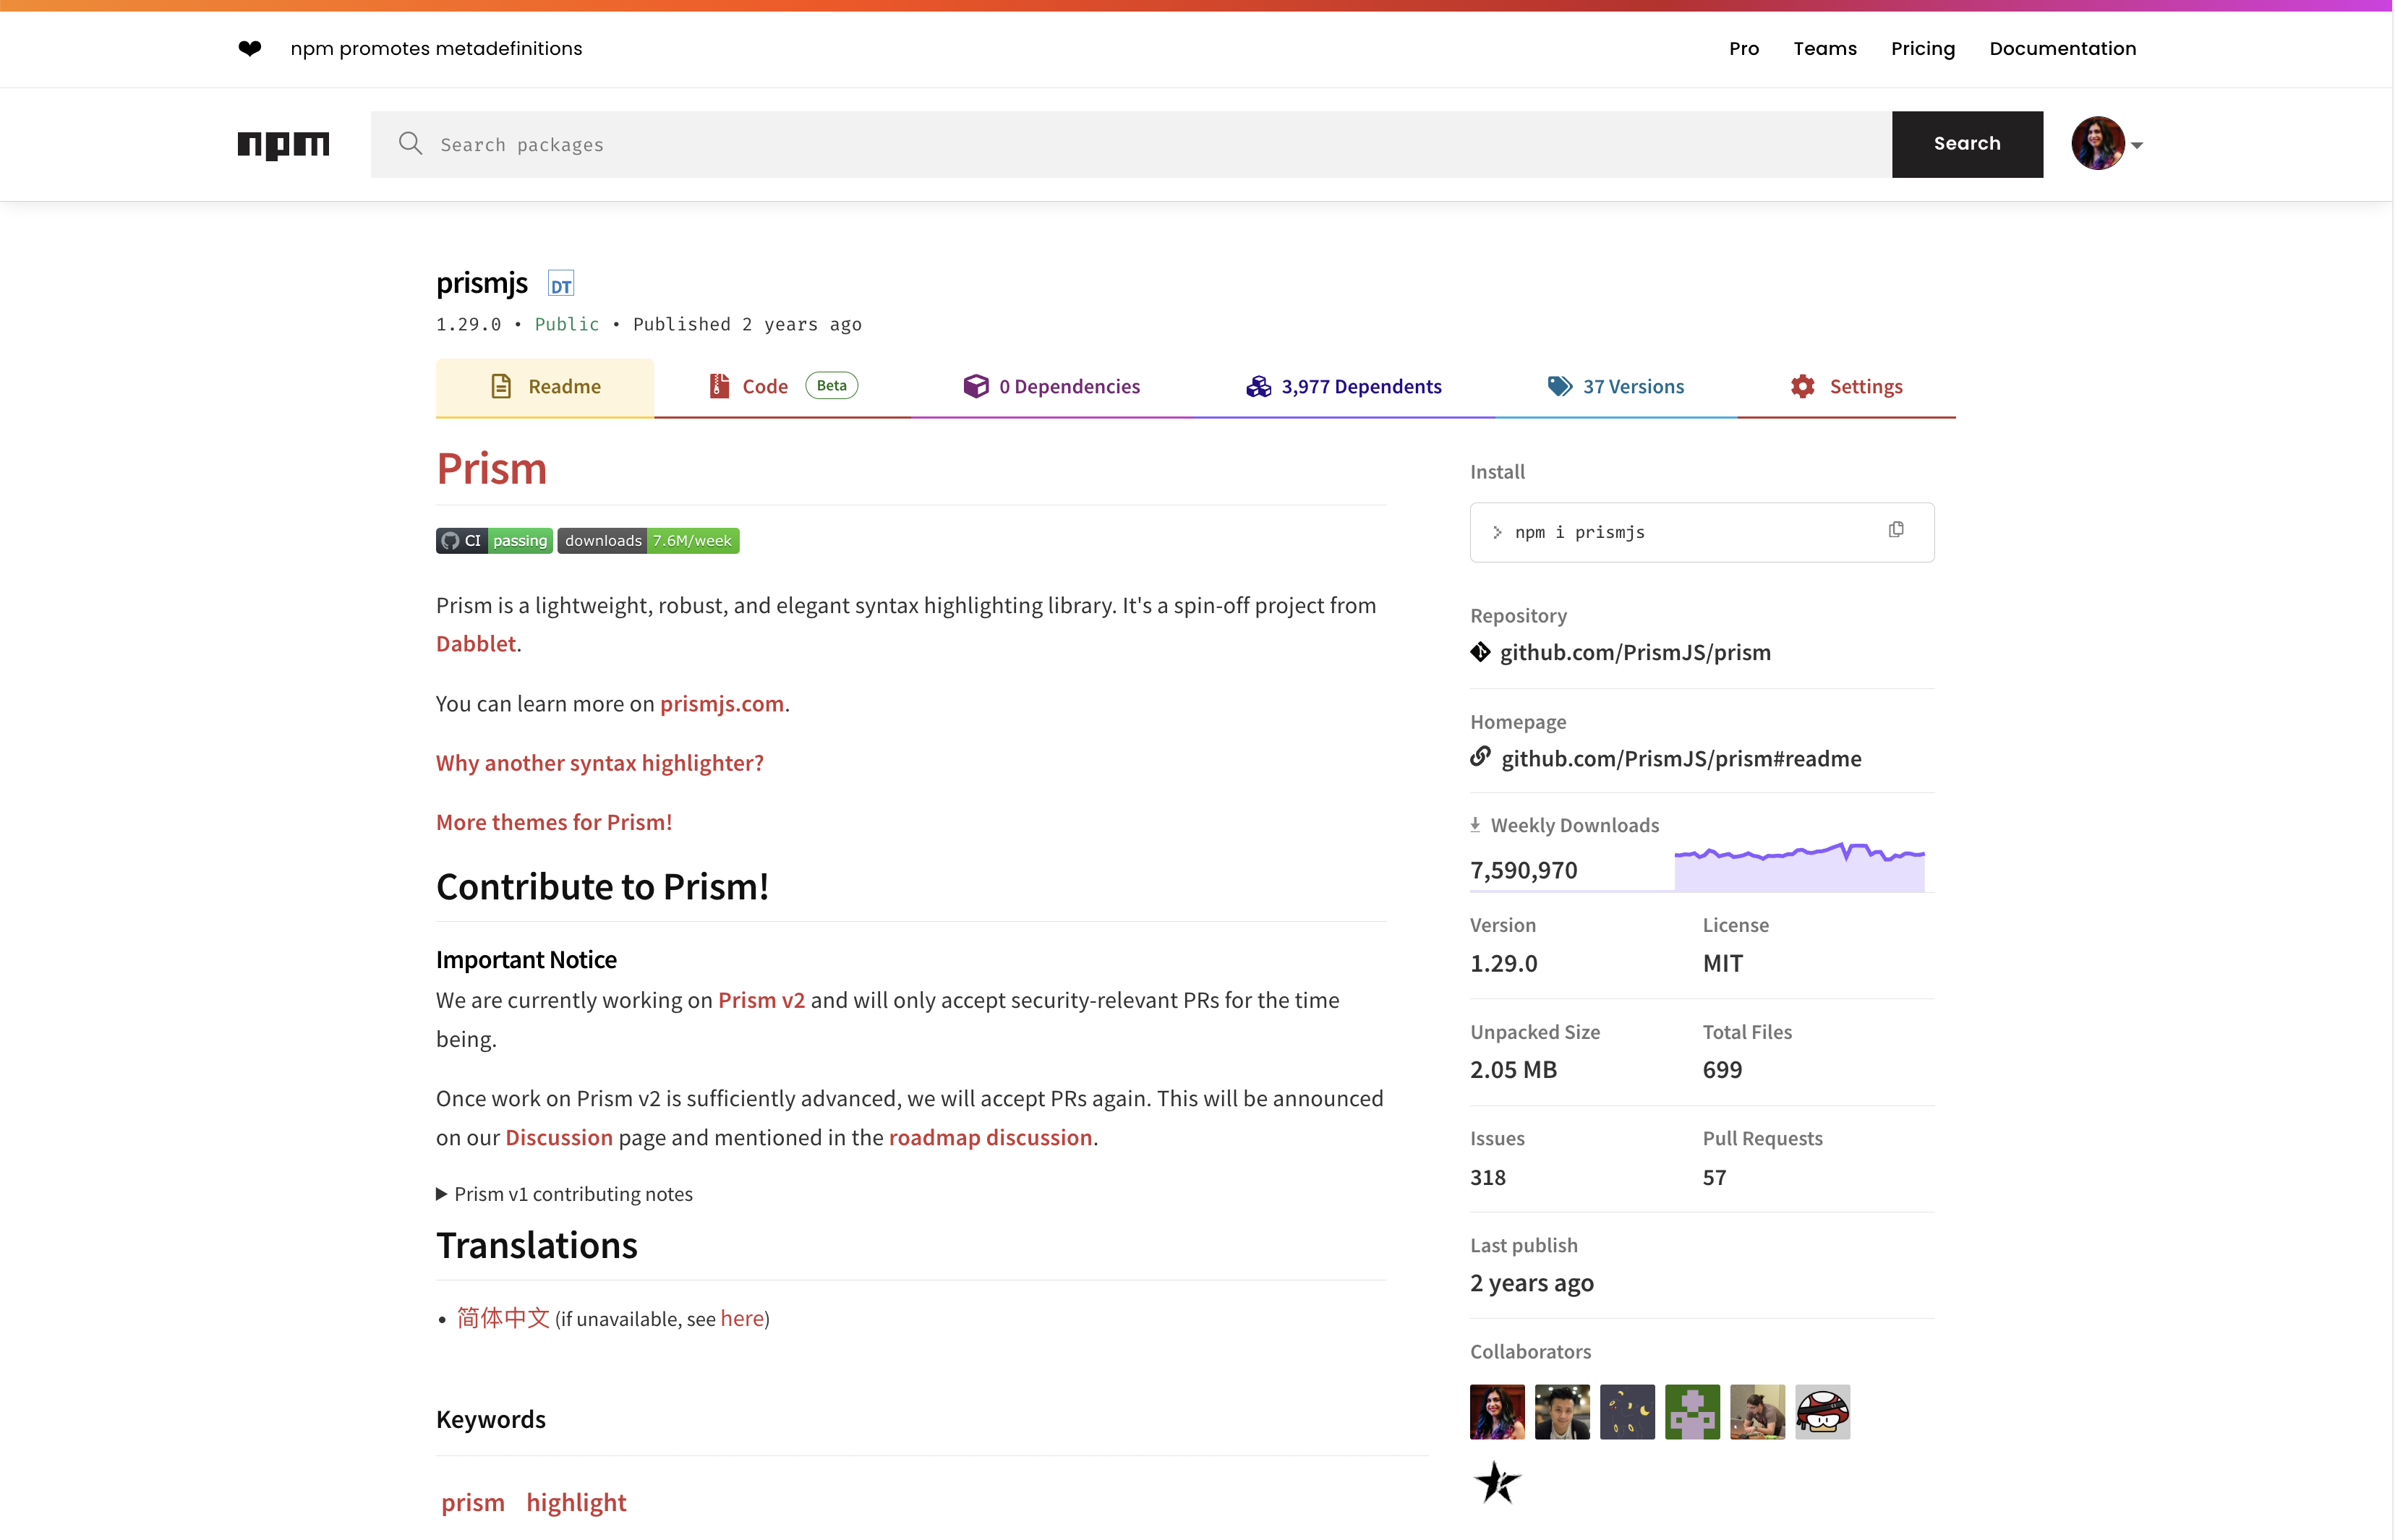
Task: Click the homepage link chain icon
Action: [x=1480, y=757]
